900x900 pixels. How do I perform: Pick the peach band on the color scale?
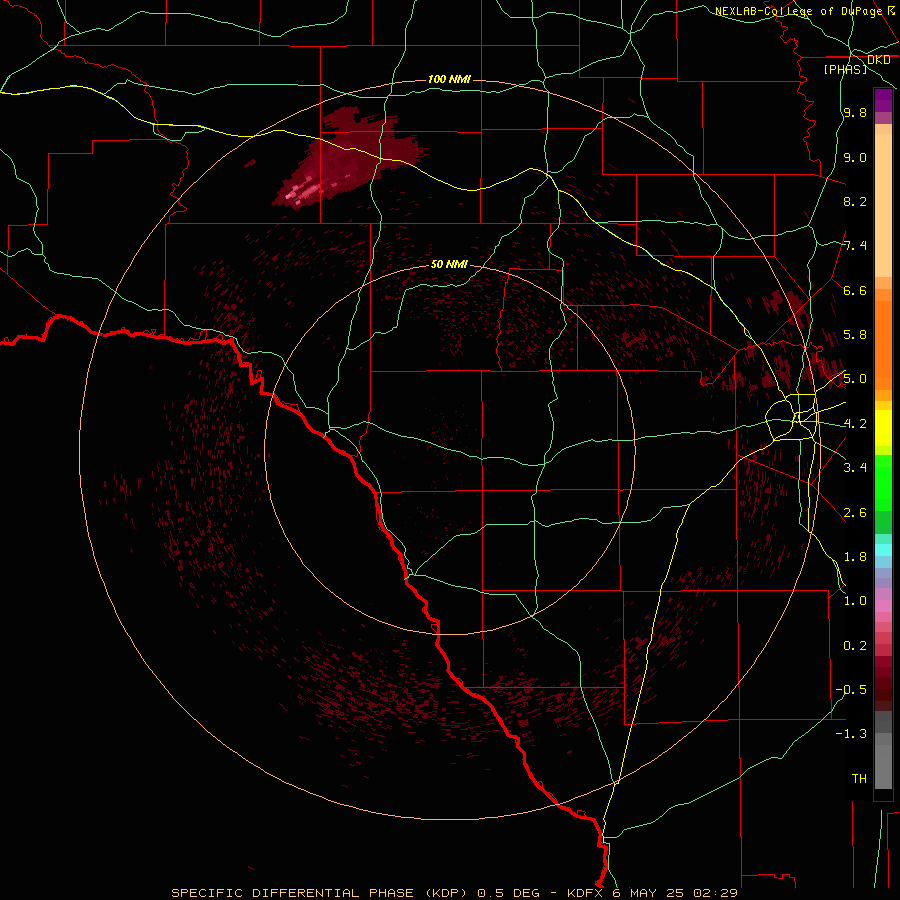point(883,201)
